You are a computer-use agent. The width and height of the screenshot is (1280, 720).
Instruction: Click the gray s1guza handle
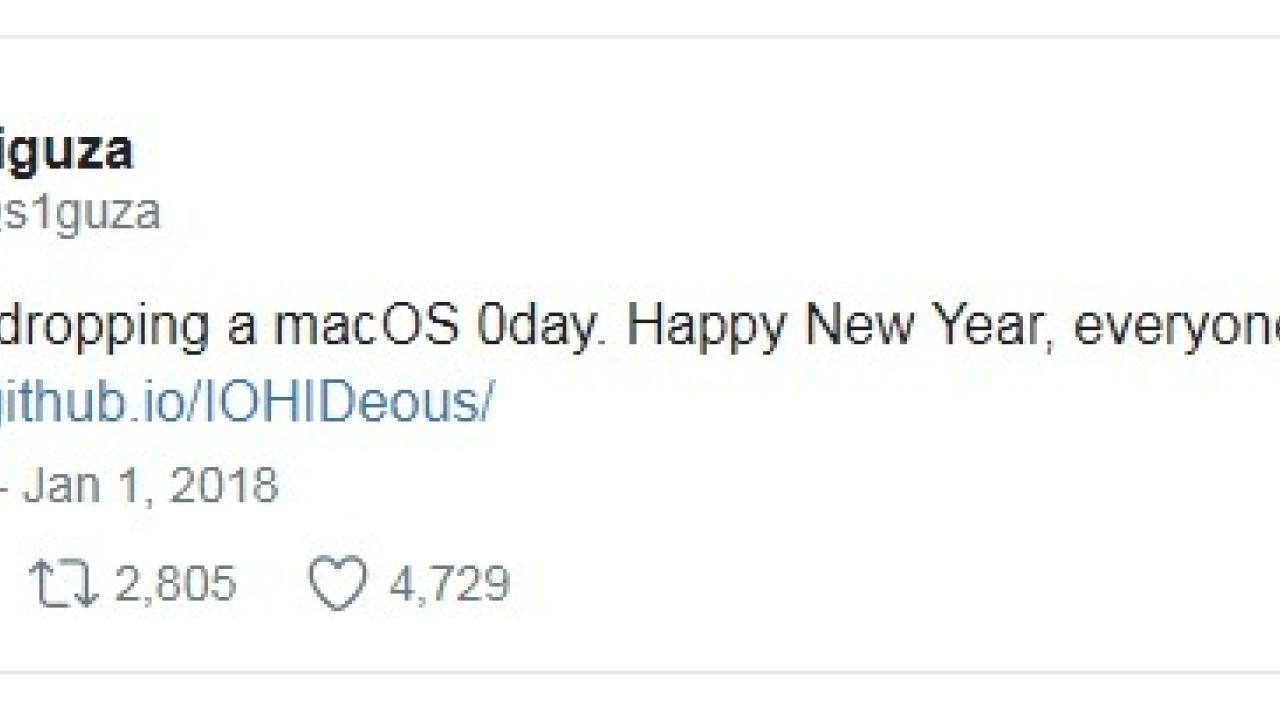tap(80, 213)
